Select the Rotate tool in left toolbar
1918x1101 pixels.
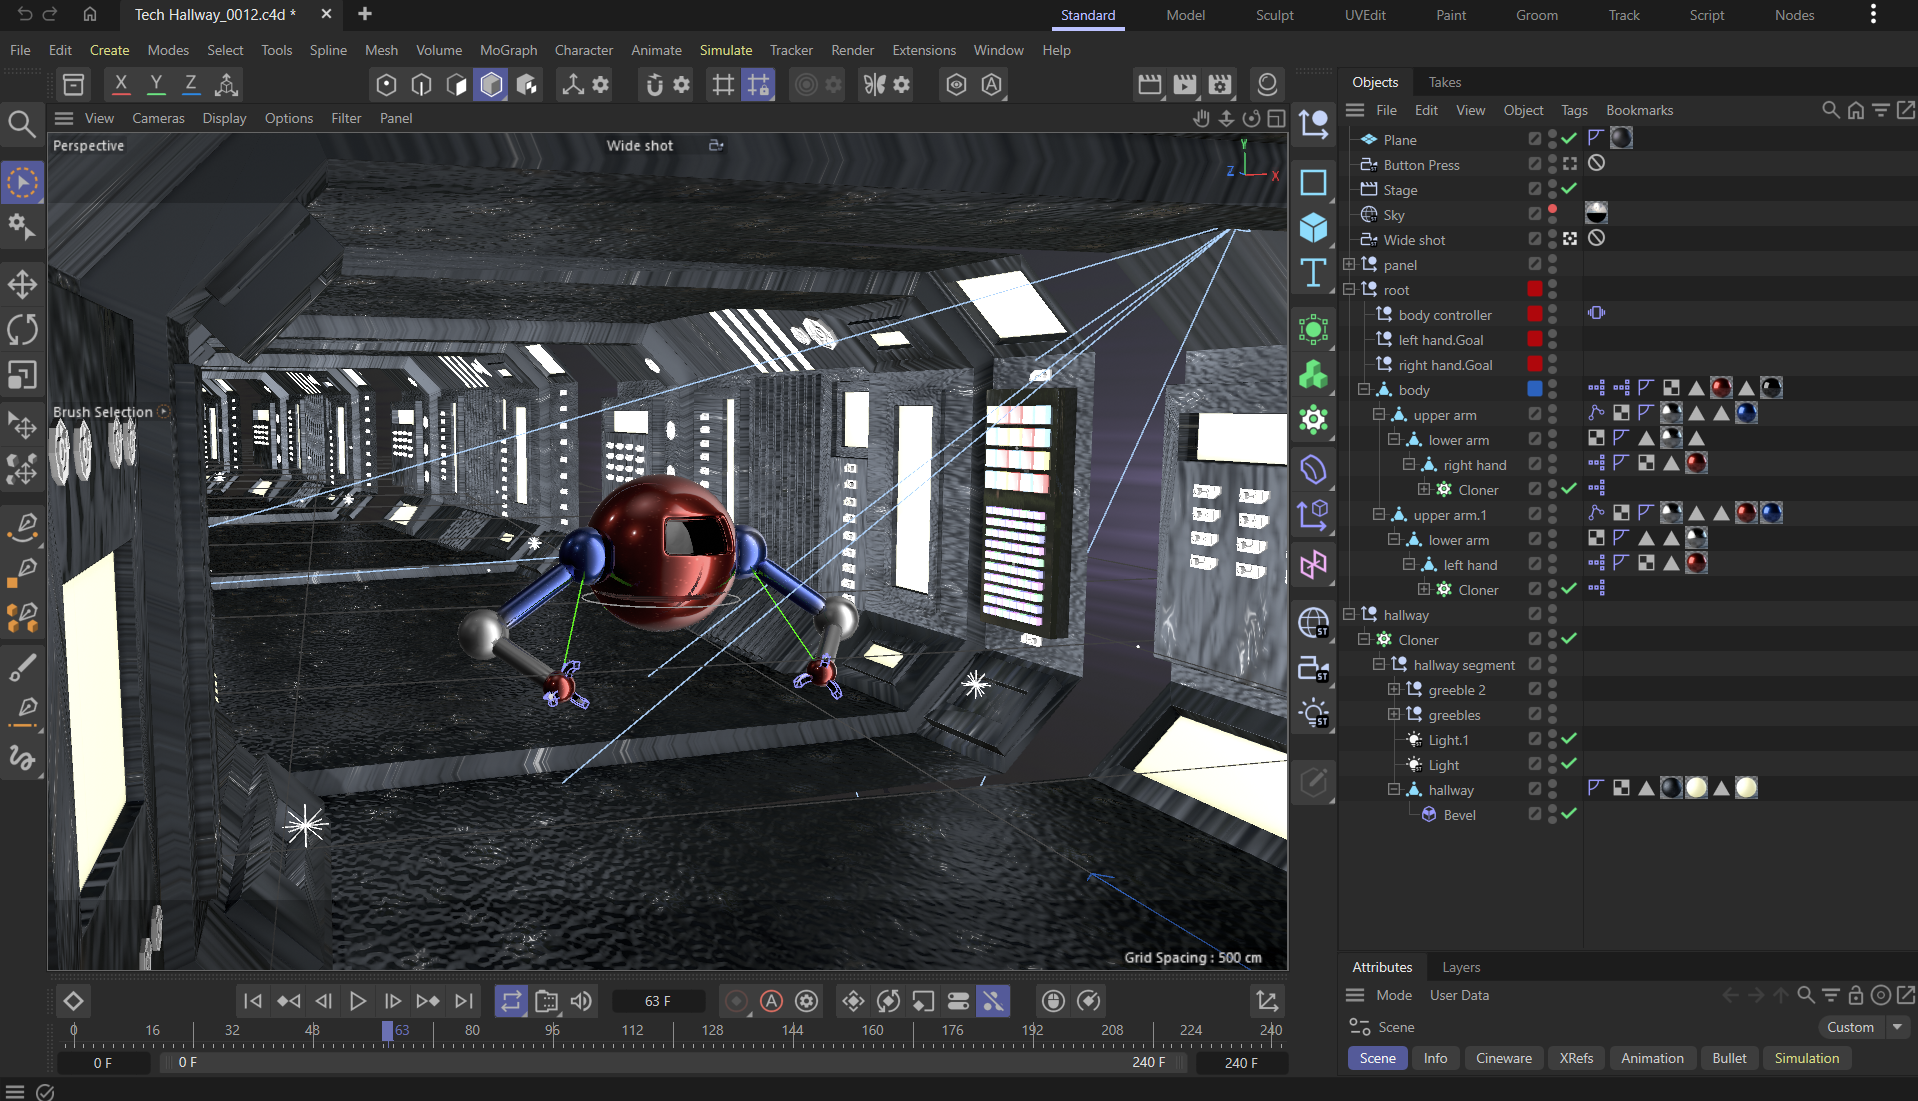[22, 329]
